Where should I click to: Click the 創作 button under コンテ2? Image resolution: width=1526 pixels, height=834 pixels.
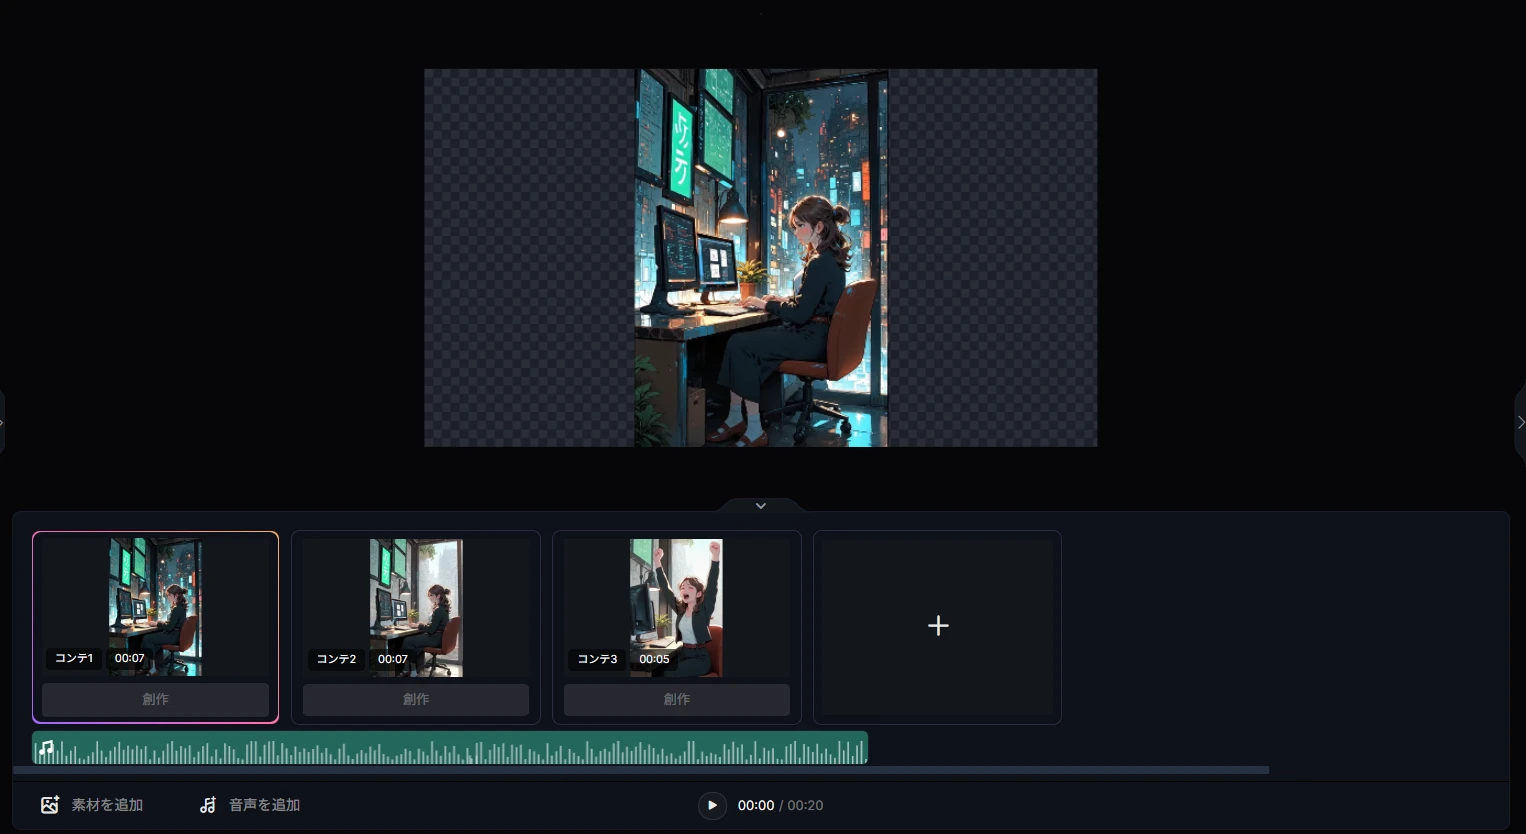[416, 699]
